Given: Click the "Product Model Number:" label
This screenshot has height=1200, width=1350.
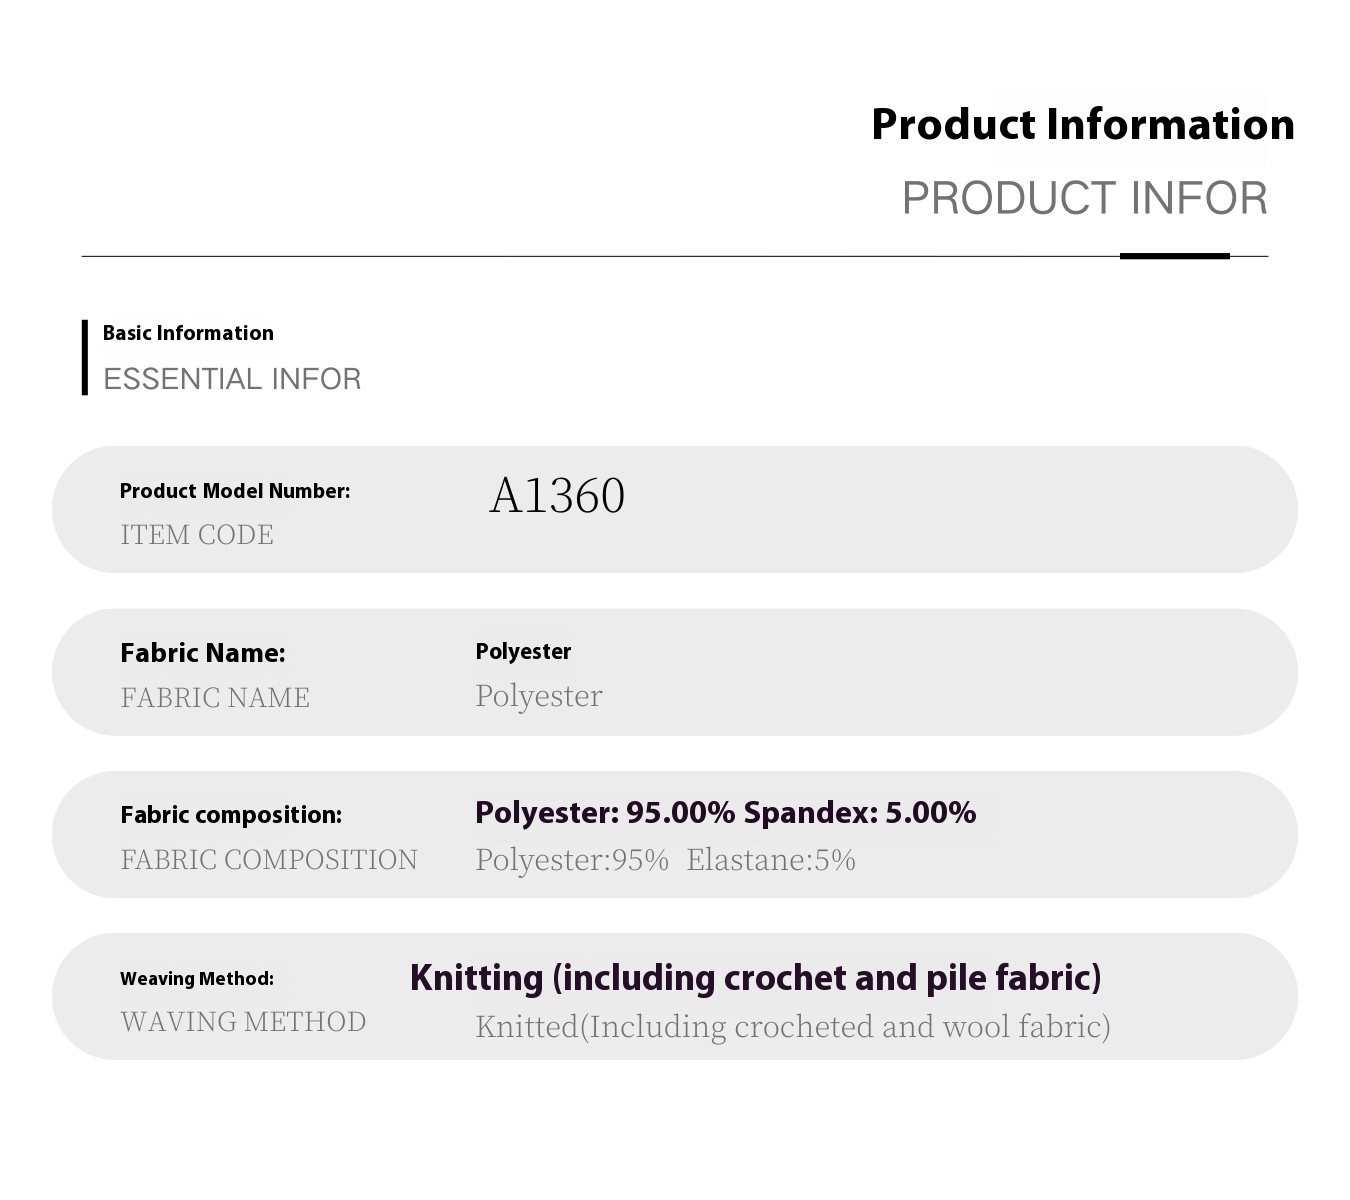Looking at the screenshot, I should click(x=235, y=491).
